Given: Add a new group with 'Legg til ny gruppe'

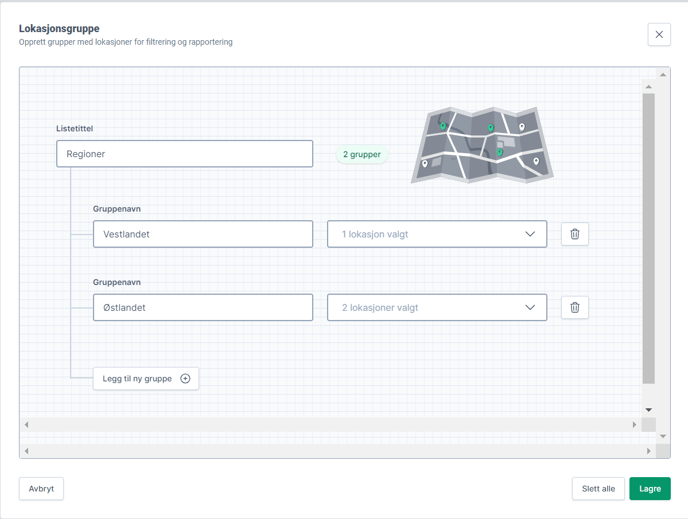Looking at the screenshot, I should [x=146, y=379].
